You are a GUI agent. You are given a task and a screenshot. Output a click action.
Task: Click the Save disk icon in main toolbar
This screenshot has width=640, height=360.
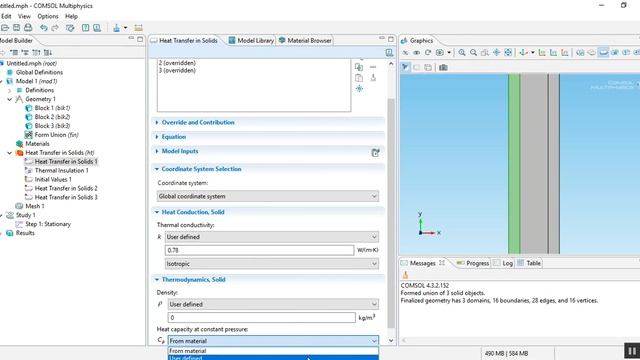pyautogui.click(x=16, y=28)
